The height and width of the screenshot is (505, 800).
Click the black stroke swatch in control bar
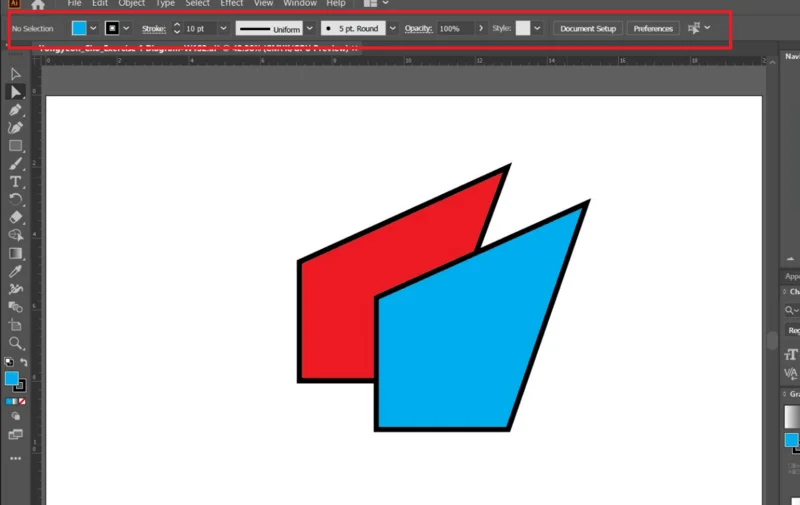112,28
